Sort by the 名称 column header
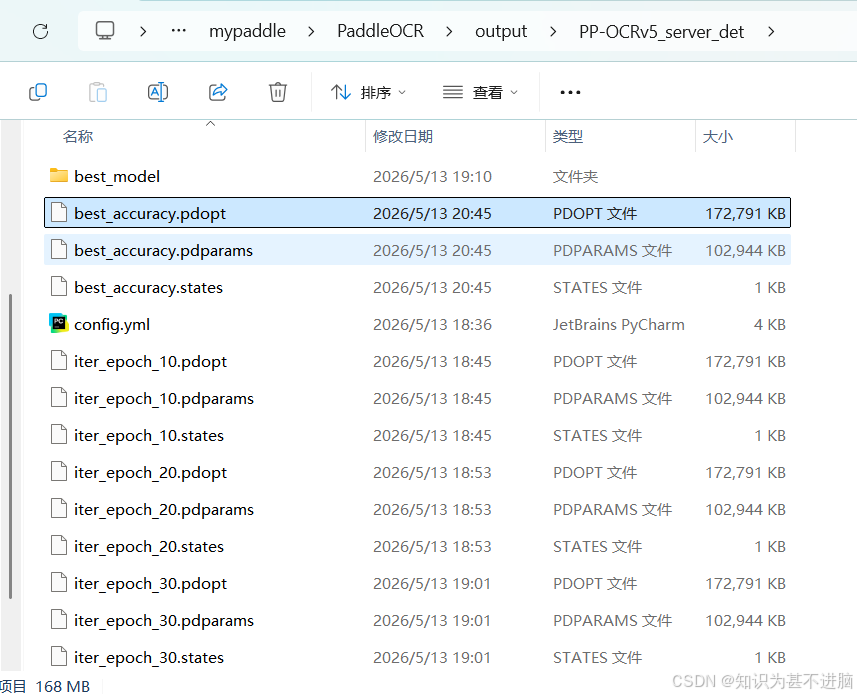Screen dimensions: 857x696 click(x=78, y=136)
